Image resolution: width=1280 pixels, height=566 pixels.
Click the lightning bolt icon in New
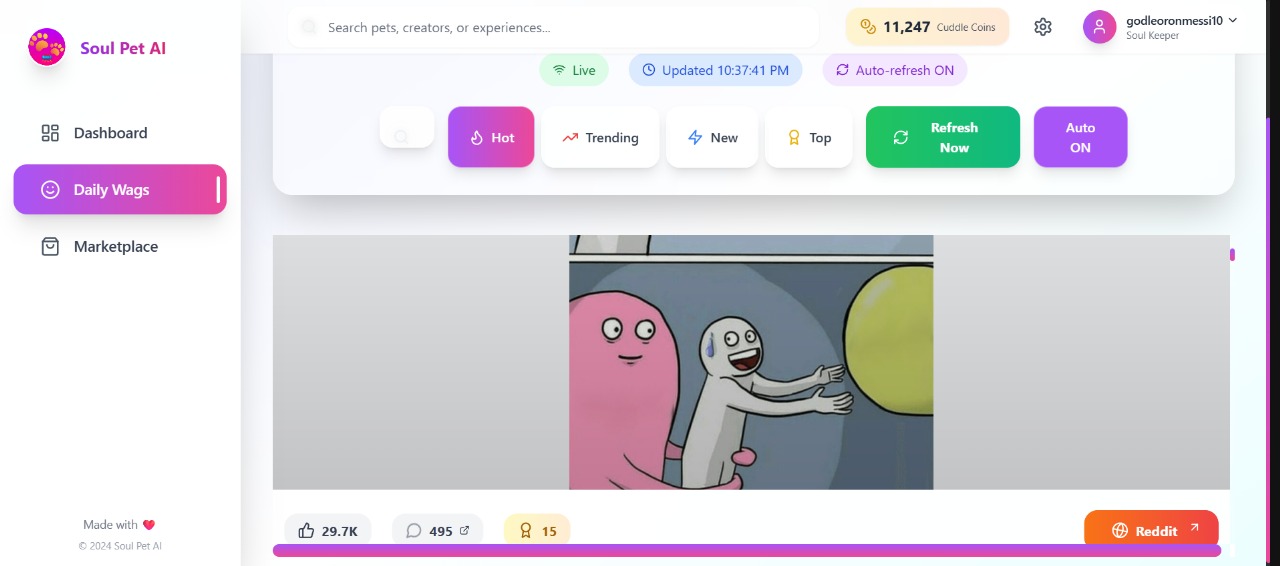(x=695, y=138)
